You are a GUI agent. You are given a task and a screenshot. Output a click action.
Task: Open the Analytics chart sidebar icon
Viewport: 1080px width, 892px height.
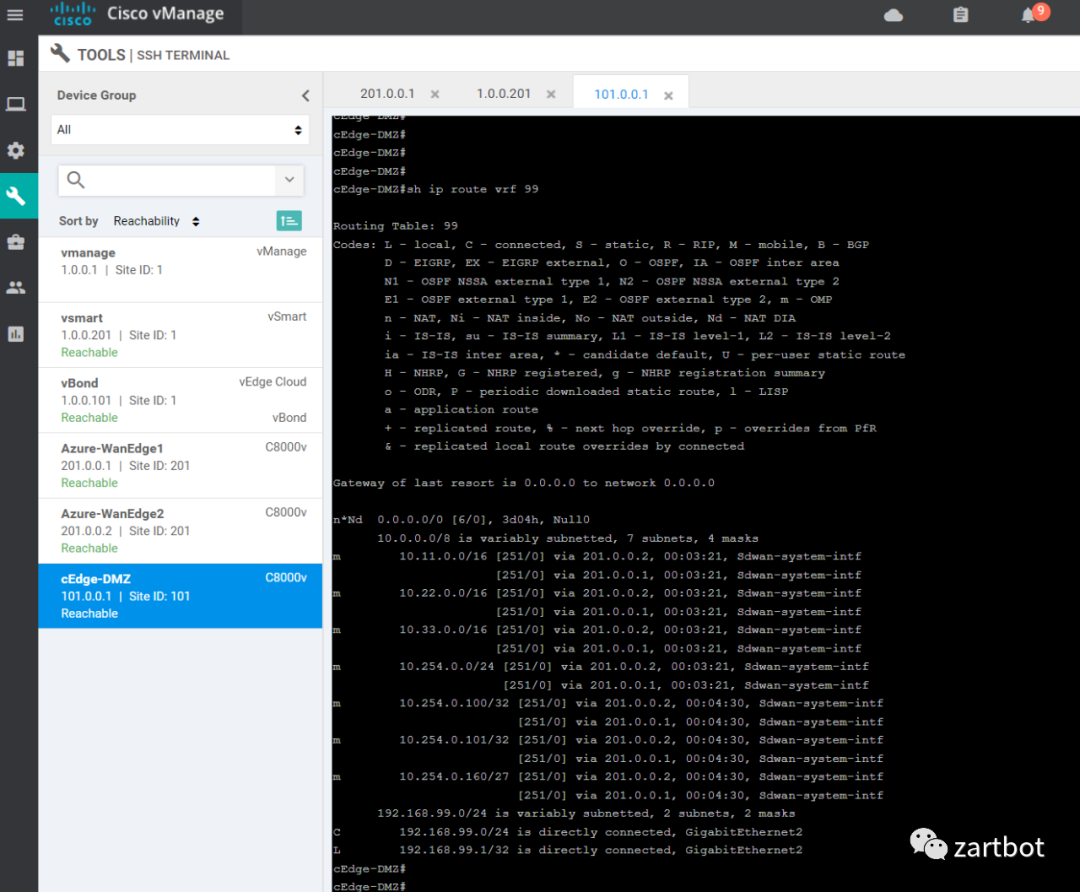(x=16, y=334)
